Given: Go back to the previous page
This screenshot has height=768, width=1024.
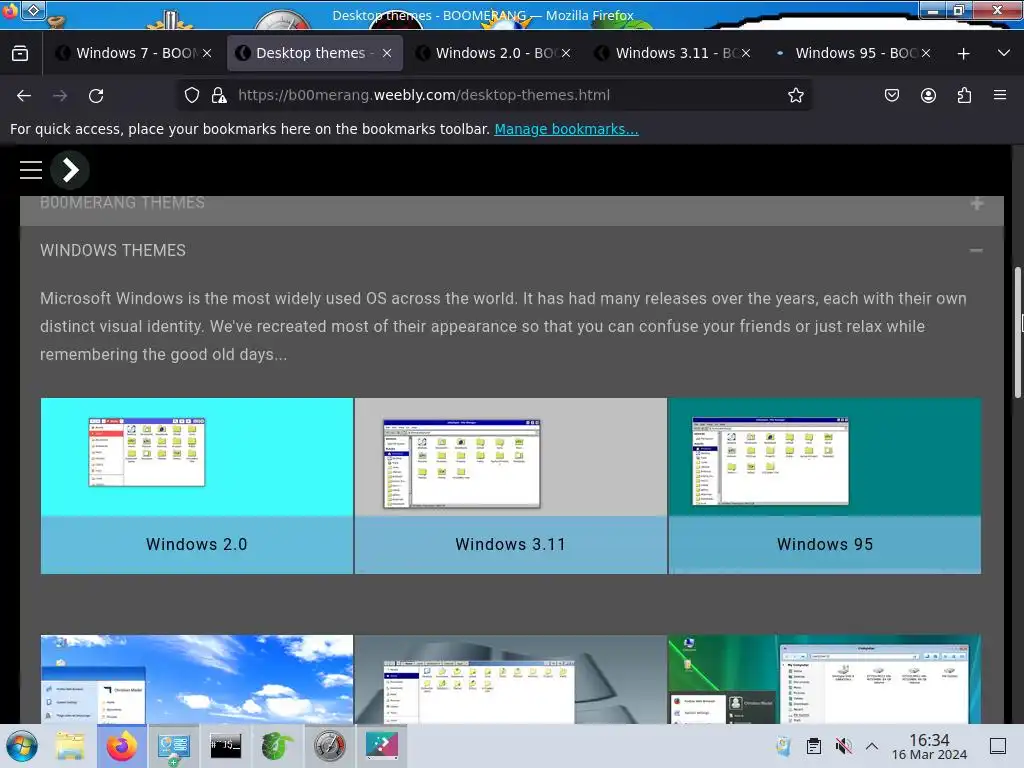Looking at the screenshot, I should (24, 95).
